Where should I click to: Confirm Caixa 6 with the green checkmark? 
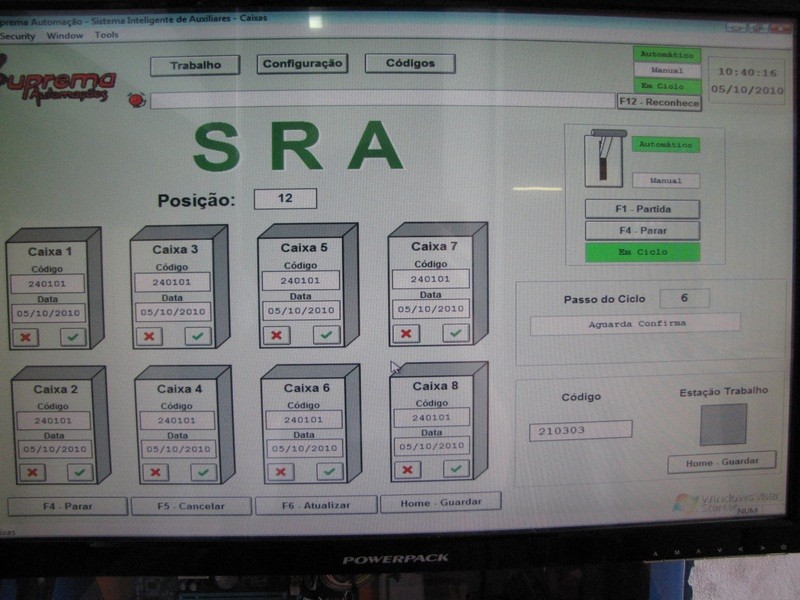click(329, 471)
